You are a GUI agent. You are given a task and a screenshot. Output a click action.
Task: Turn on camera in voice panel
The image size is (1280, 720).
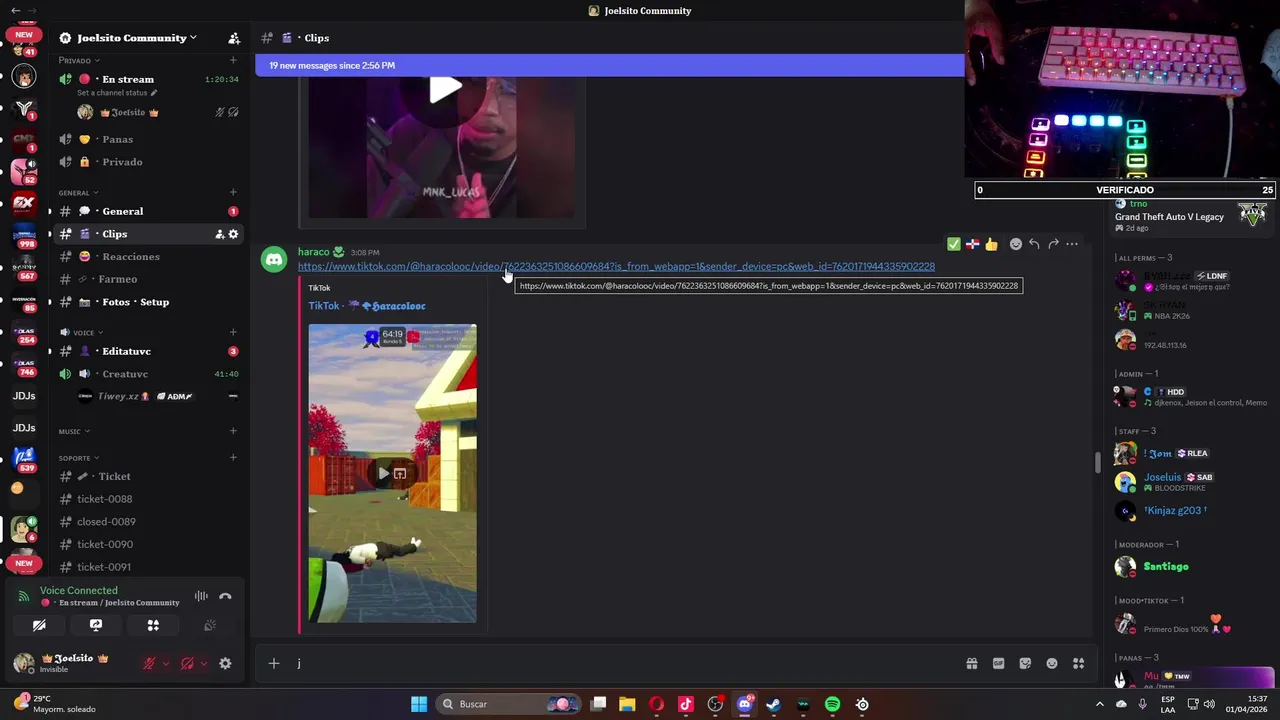coord(39,625)
